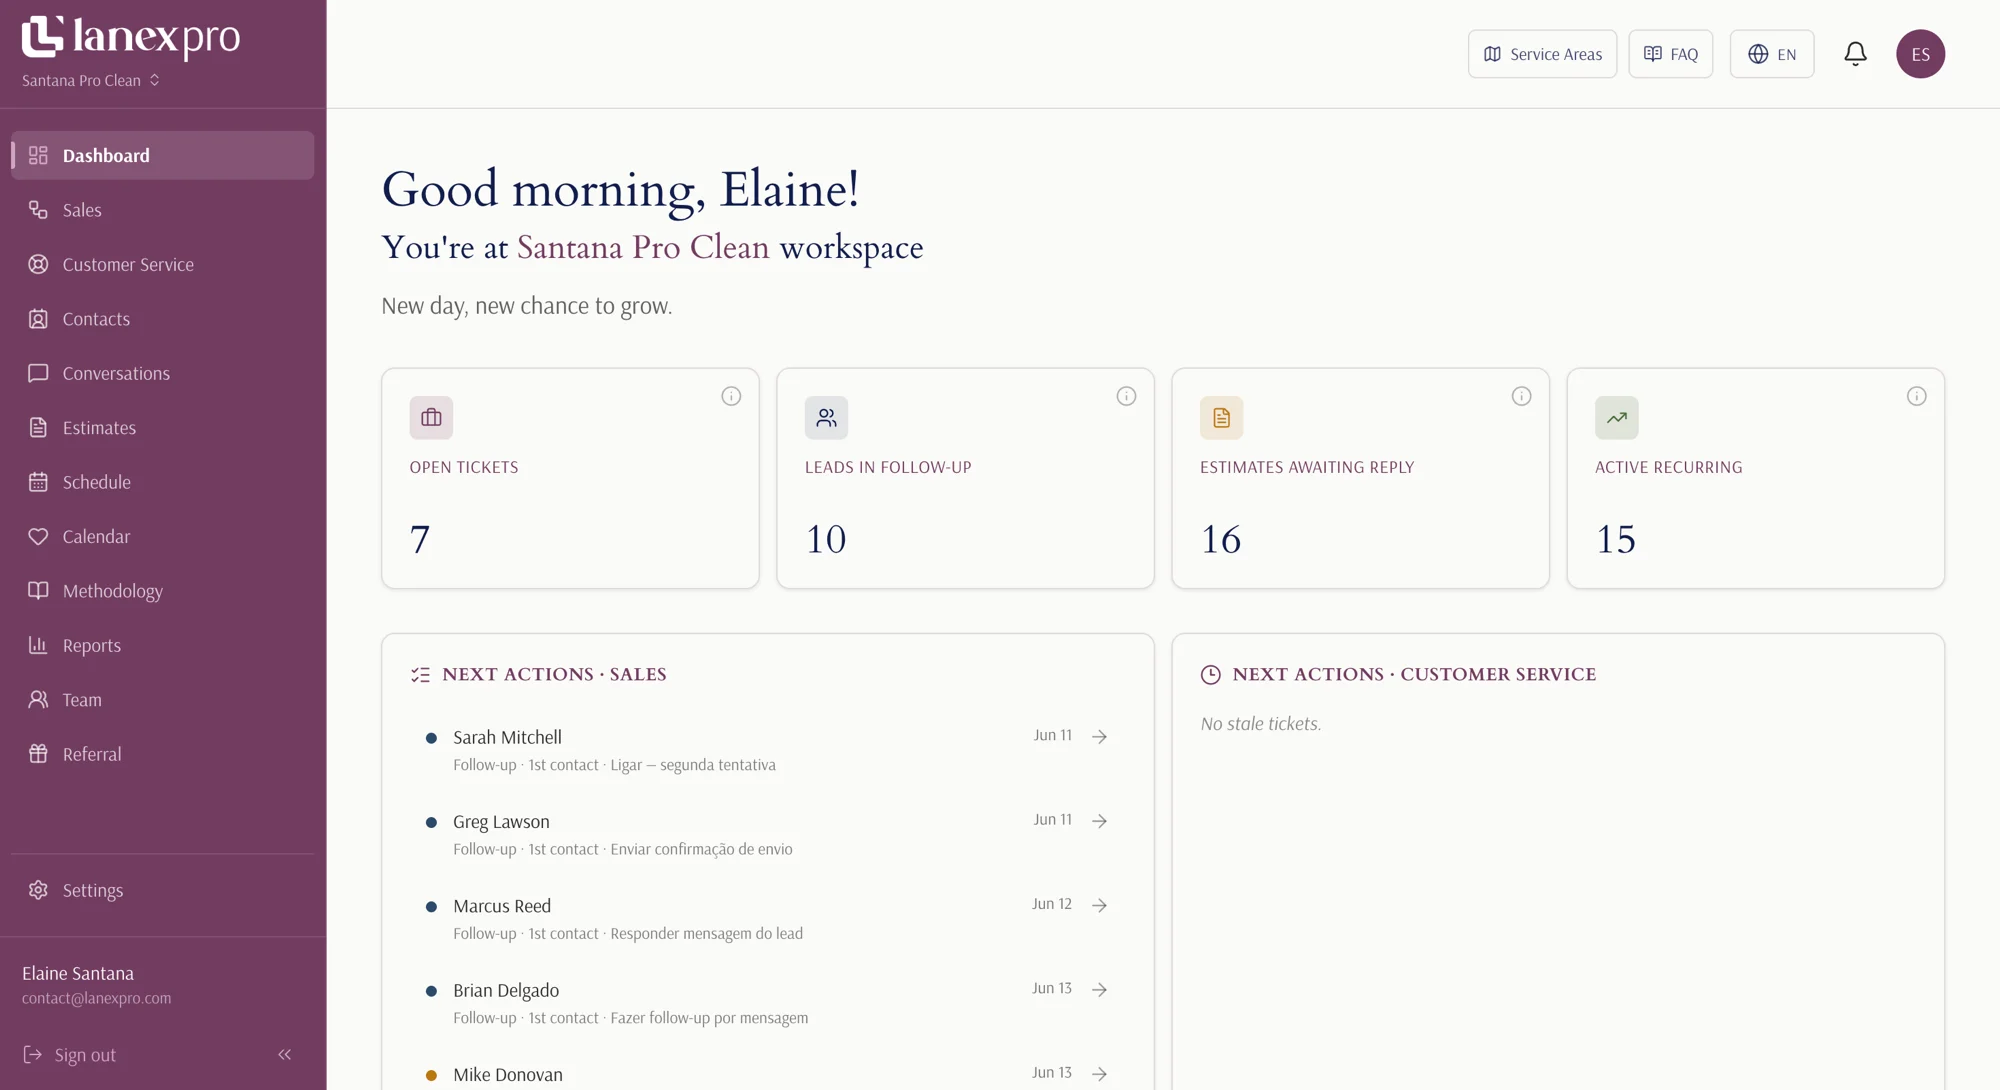
Task: Click the Sign out icon
Action: (33, 1055)
